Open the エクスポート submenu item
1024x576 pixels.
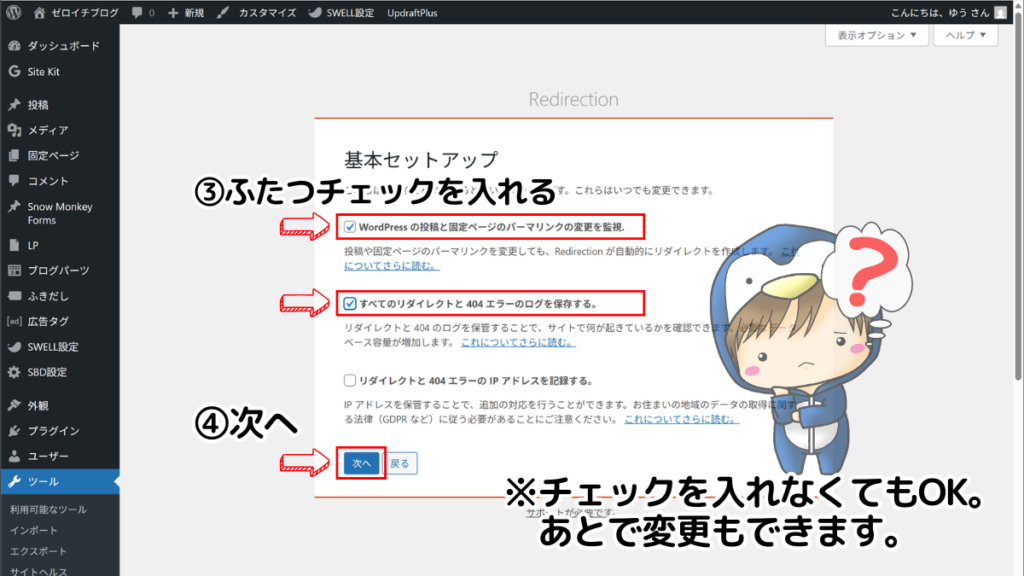39,551
